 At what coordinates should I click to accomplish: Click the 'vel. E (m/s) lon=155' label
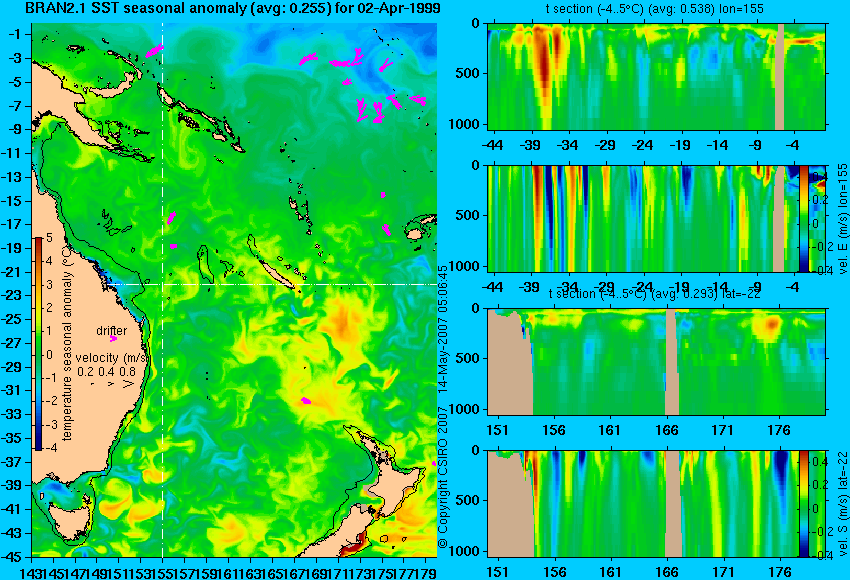843,218
